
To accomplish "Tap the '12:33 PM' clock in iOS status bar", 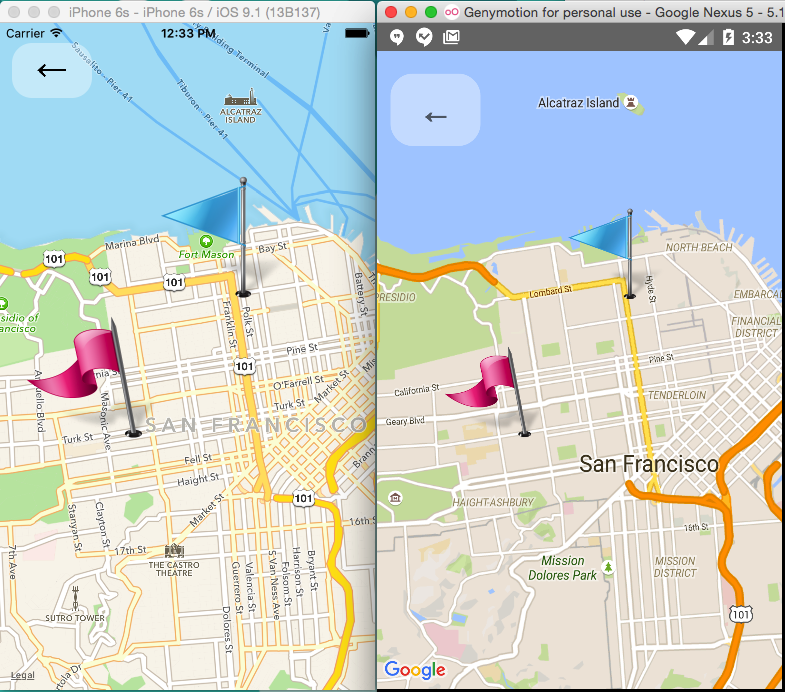I will point(188,34).
